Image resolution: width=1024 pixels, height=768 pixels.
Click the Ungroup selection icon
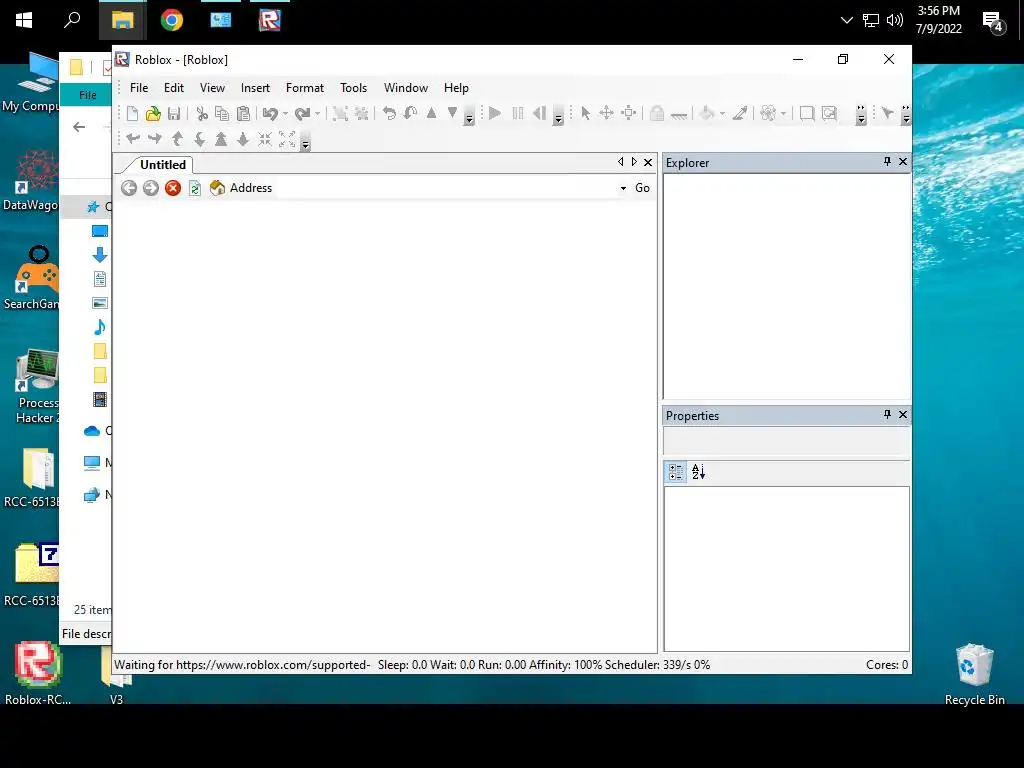pyautogui.click(x=361, y=114)
